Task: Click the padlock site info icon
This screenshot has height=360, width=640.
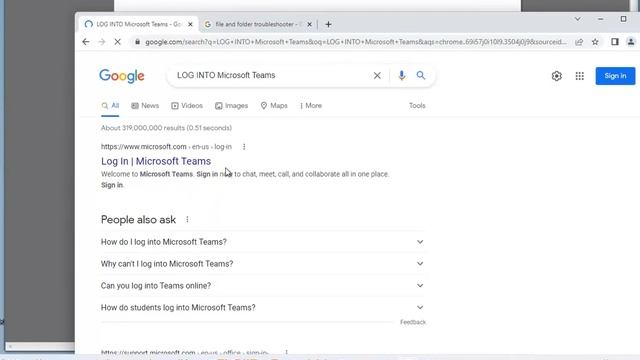Action: click(138, 42)
